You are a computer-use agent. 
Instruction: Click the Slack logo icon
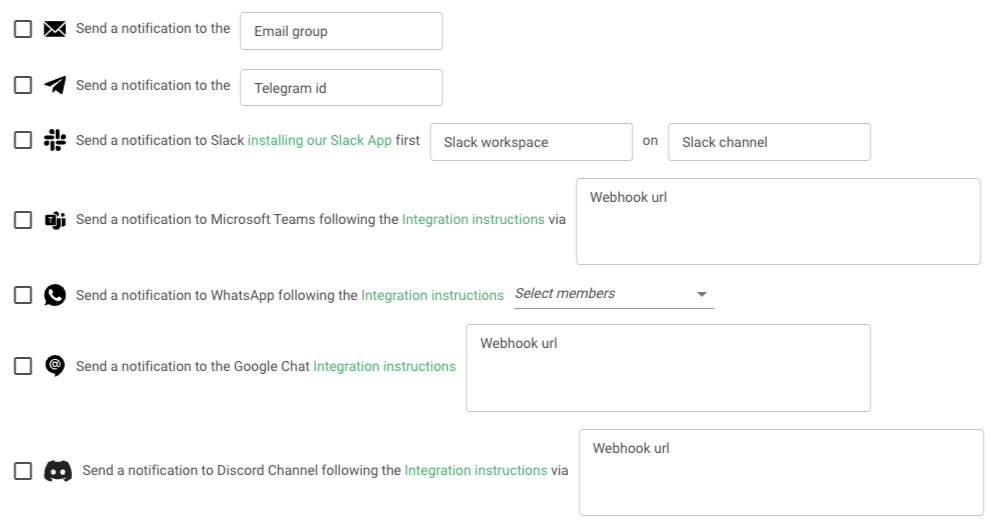55,140
